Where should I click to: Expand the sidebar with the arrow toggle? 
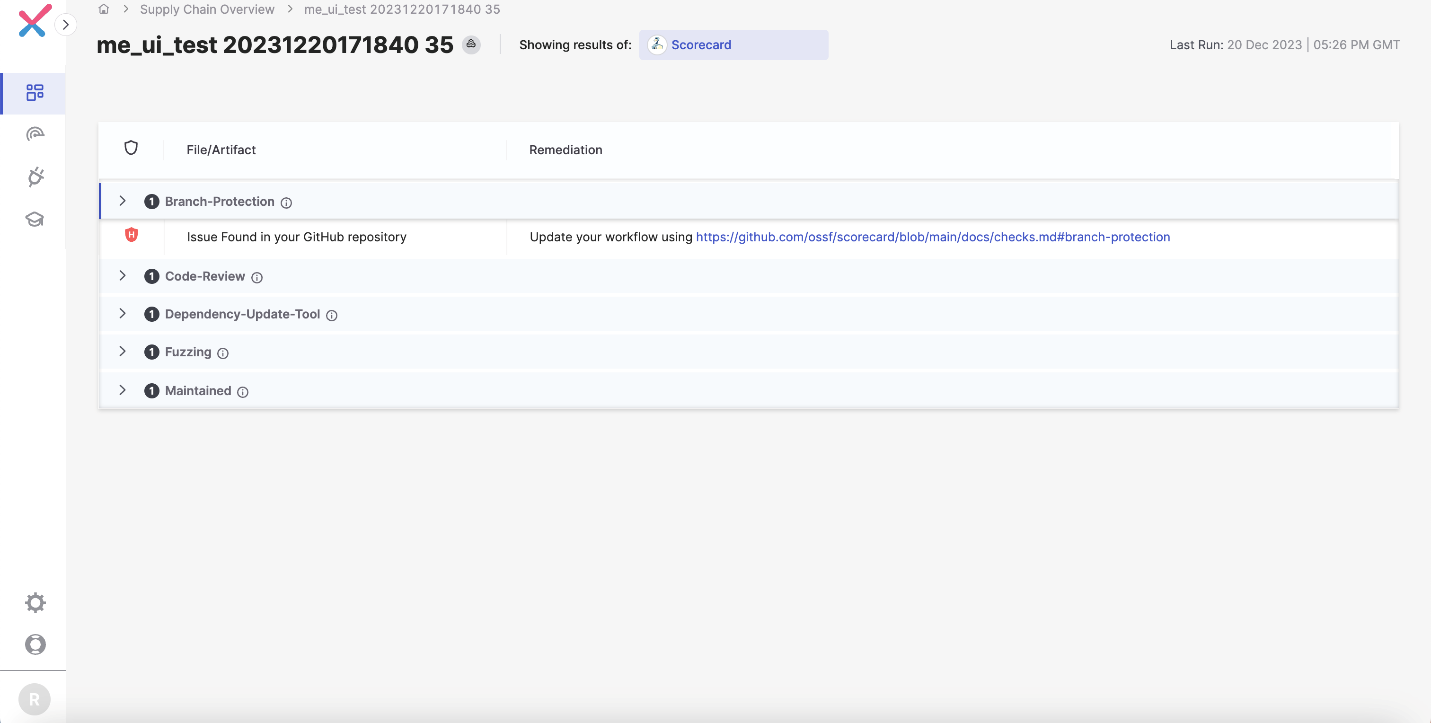coord(66,24)
